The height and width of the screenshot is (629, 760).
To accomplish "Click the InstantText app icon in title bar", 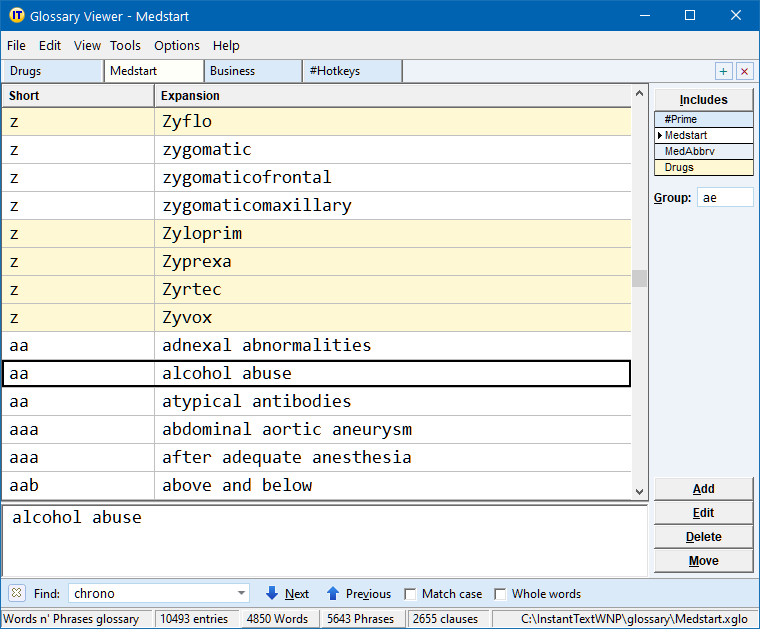I will point(16,16).
